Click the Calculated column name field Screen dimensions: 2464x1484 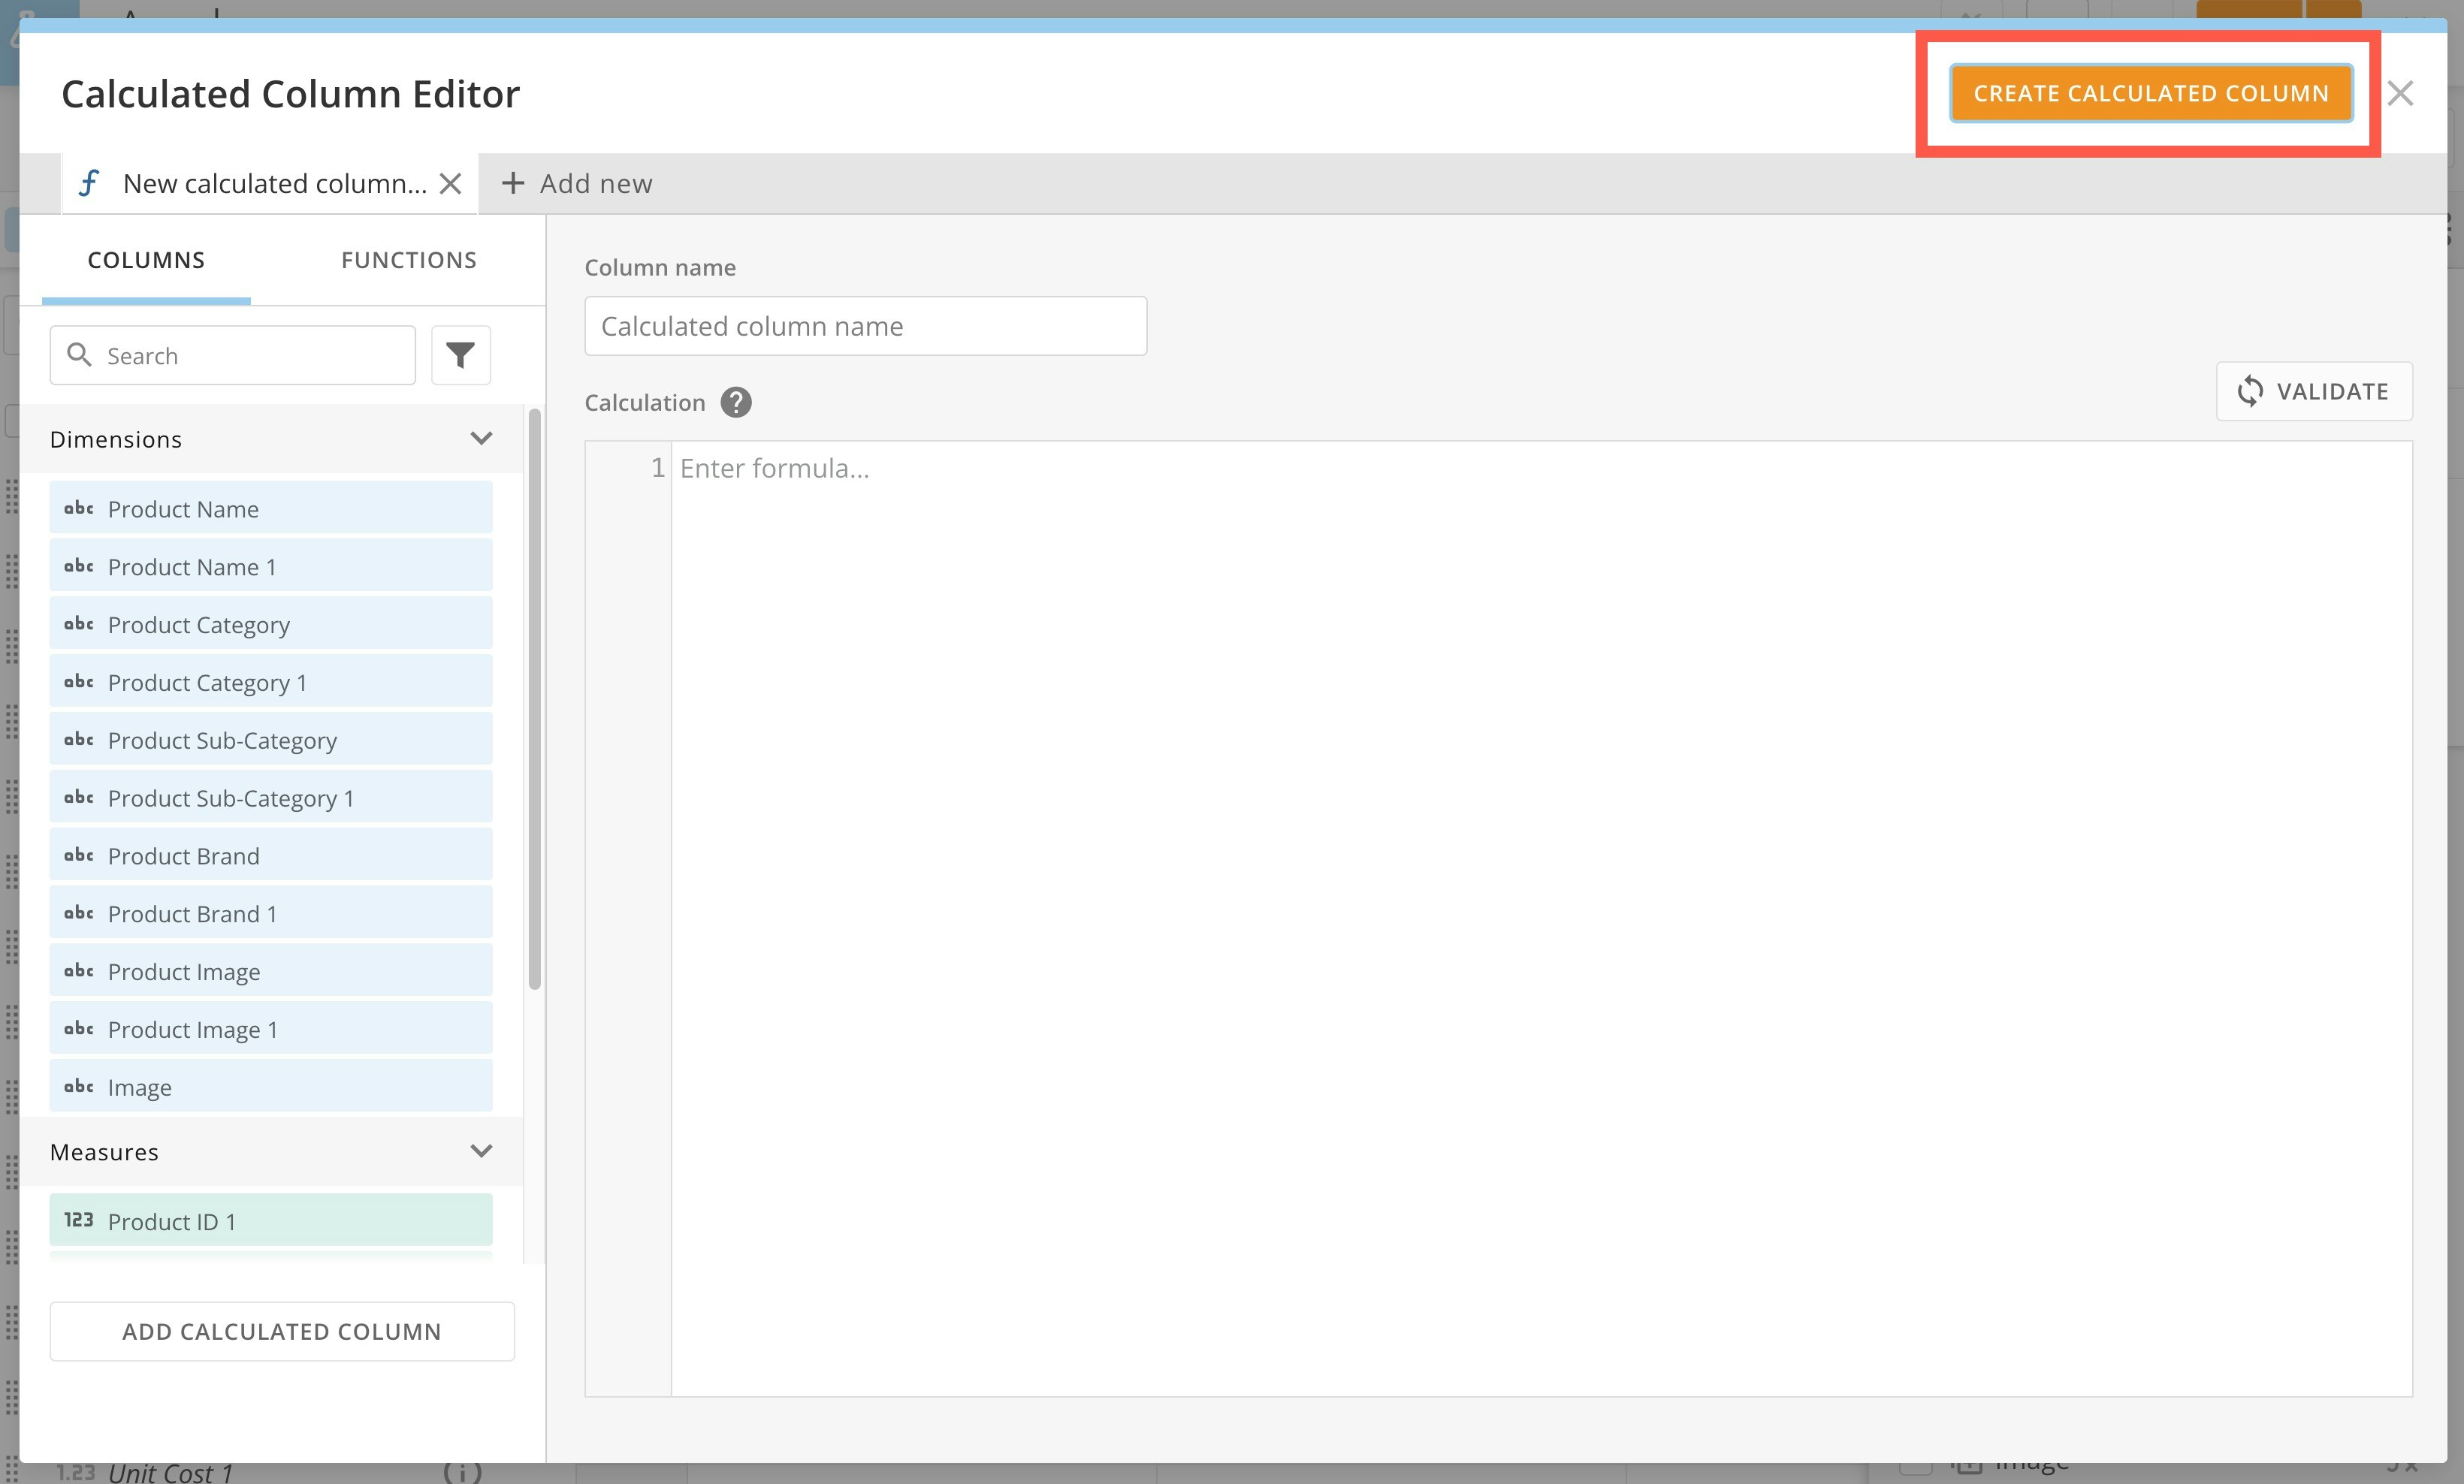865,326
